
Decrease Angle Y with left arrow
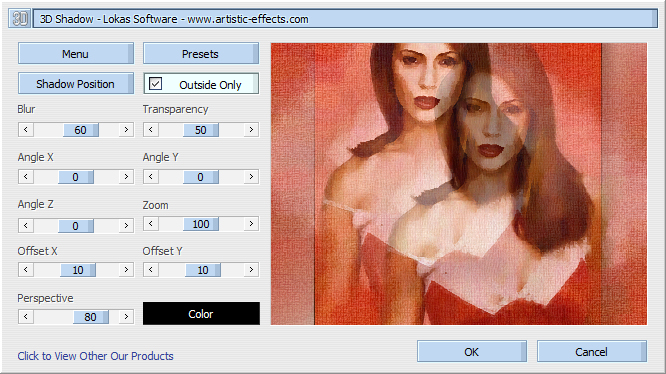coord(151,177)
